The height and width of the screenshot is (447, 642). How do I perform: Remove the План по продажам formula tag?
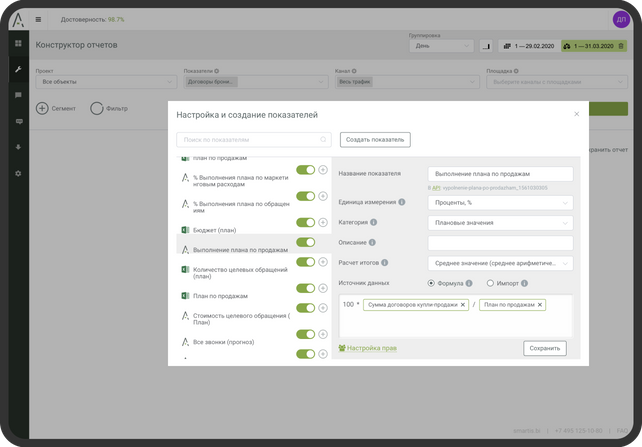pos(540,304)
